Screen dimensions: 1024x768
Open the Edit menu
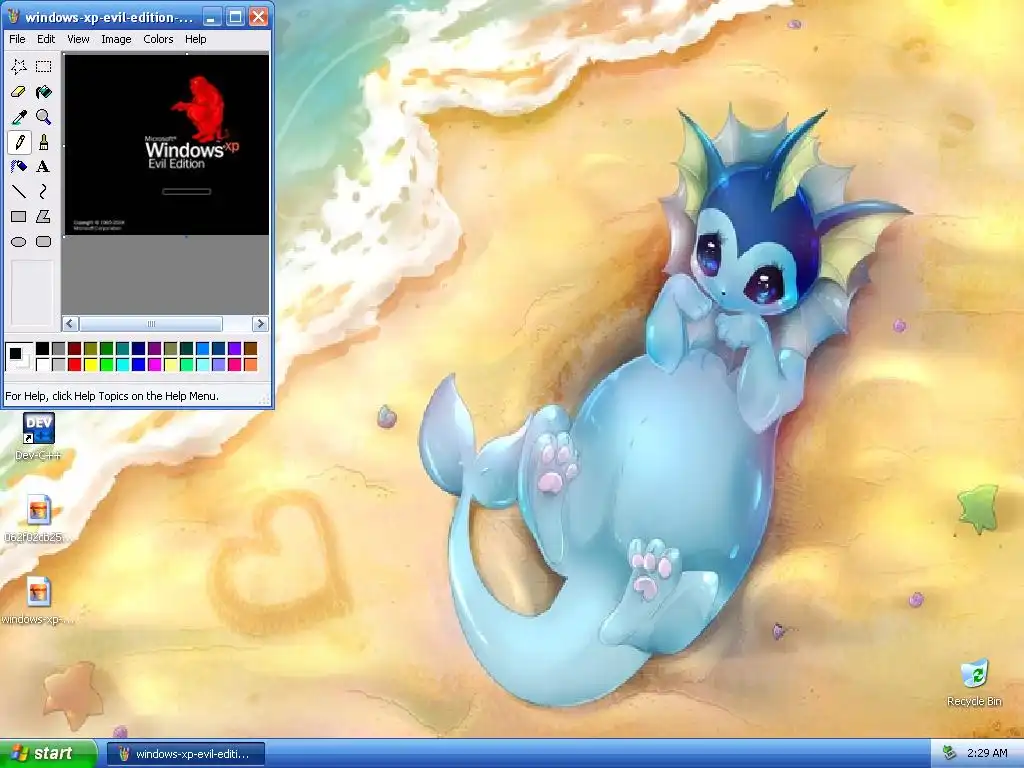(46, 39)
